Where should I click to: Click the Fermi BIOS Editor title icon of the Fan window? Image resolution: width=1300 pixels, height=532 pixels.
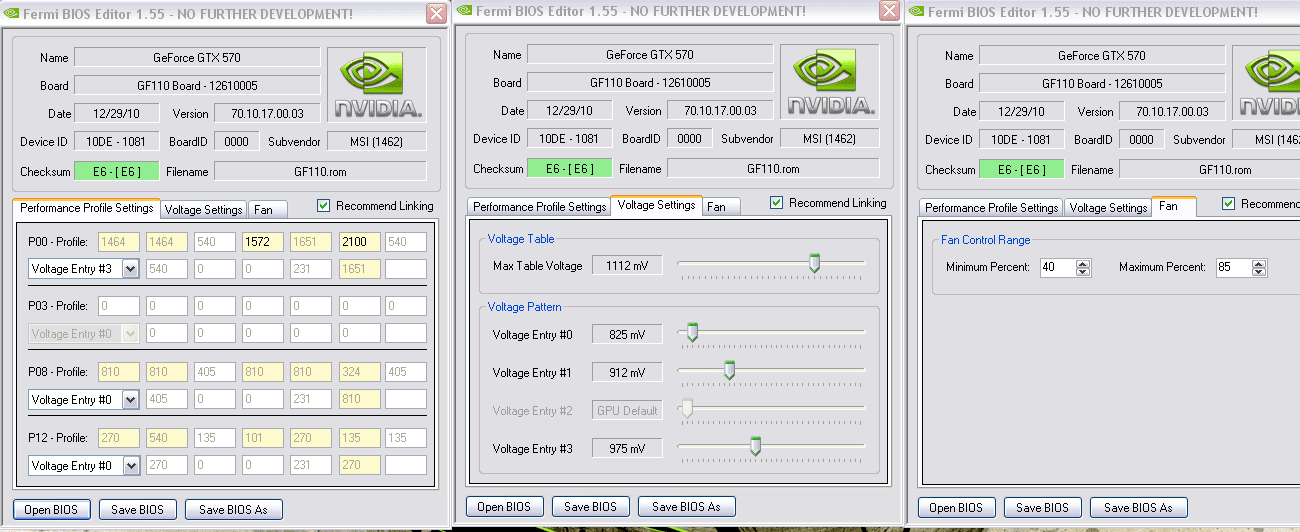tap(915, 11)
